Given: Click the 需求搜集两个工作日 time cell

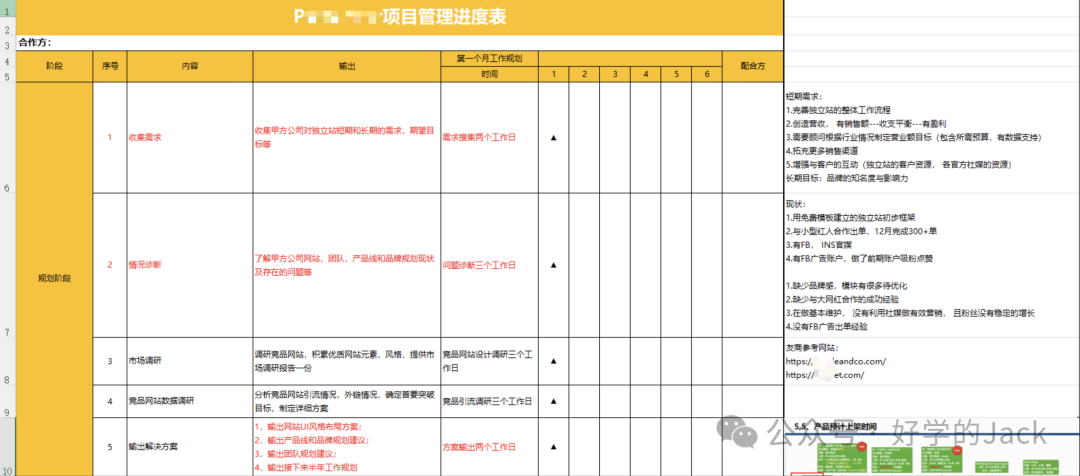Looking at the screenshot, I should coord(489,138).
